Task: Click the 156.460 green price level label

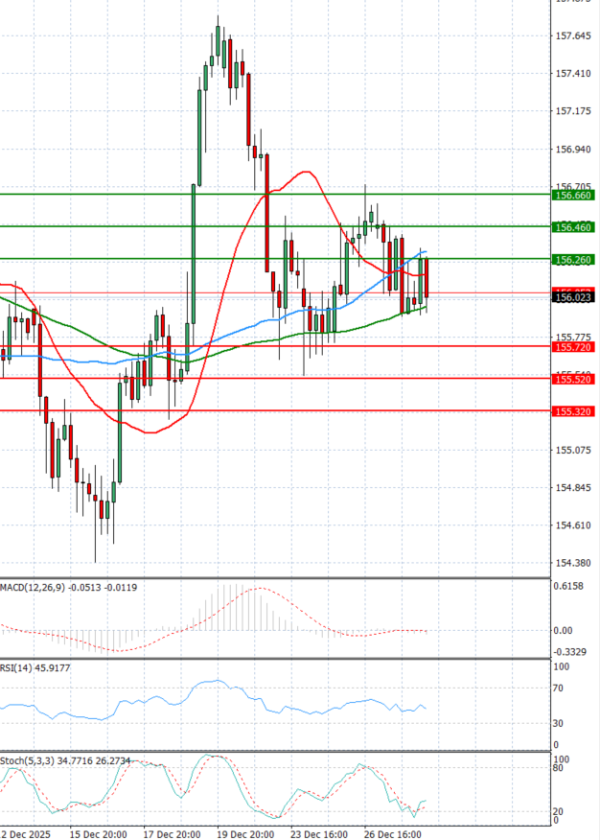Action: point(573,228)
